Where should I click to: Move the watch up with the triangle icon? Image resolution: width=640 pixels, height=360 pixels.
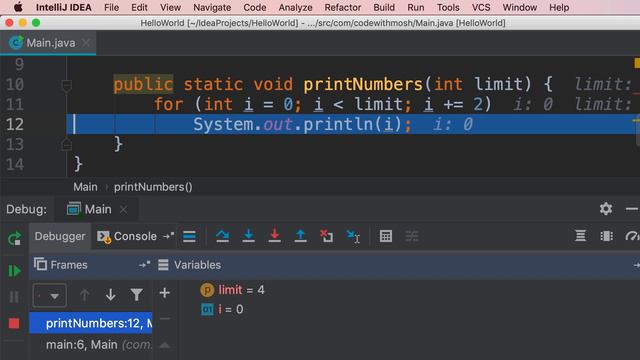(x=165, y=345)
